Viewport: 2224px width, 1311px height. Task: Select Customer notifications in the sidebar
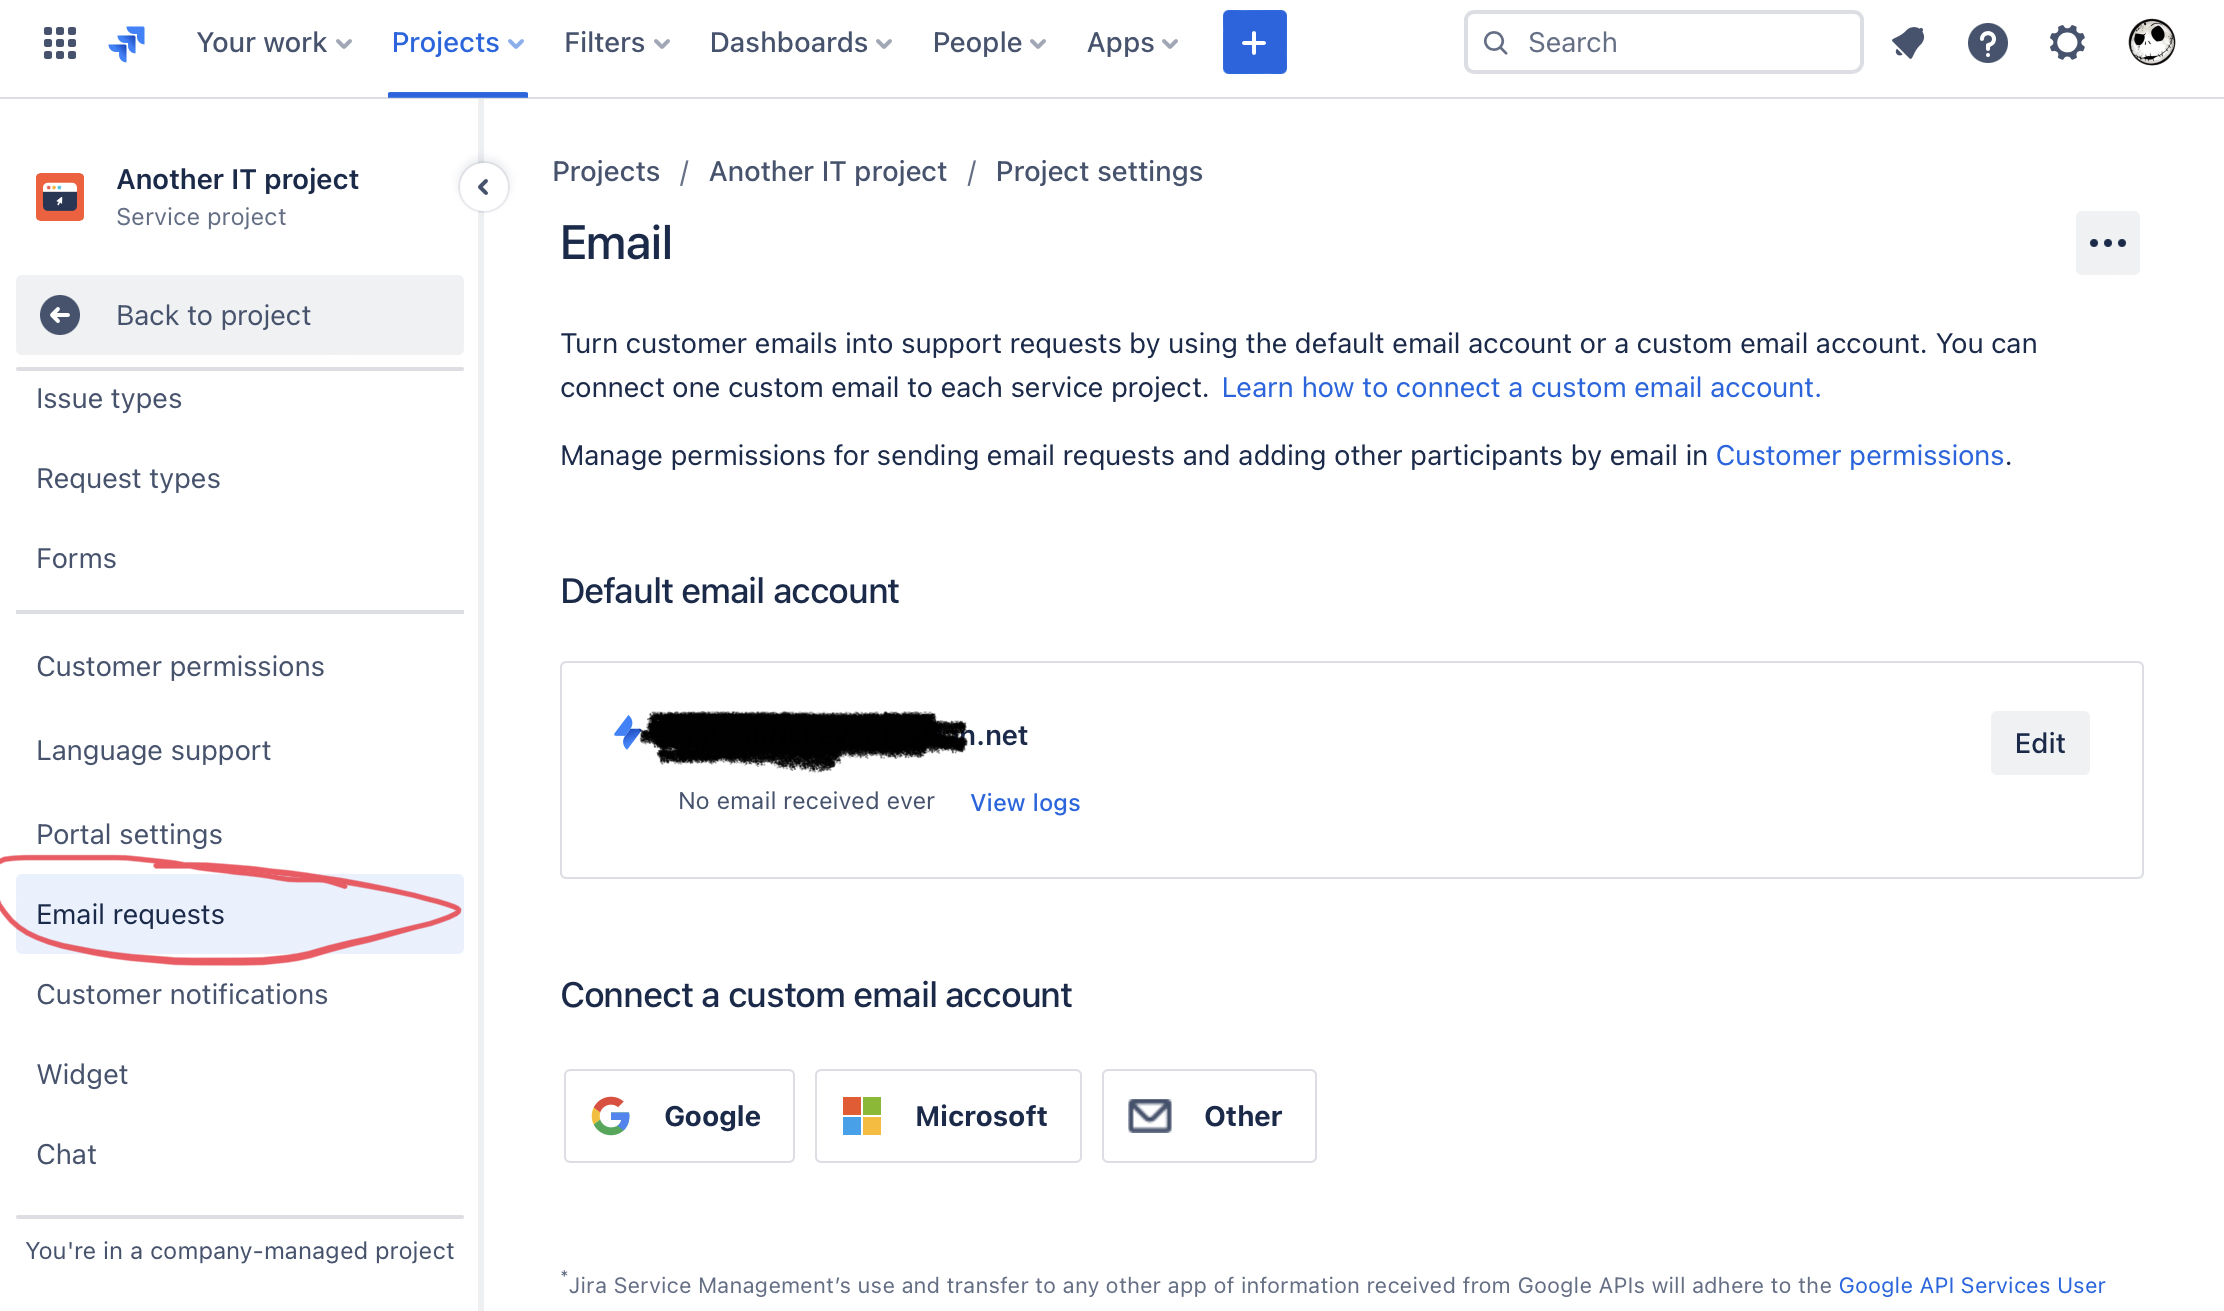[182, 994]
